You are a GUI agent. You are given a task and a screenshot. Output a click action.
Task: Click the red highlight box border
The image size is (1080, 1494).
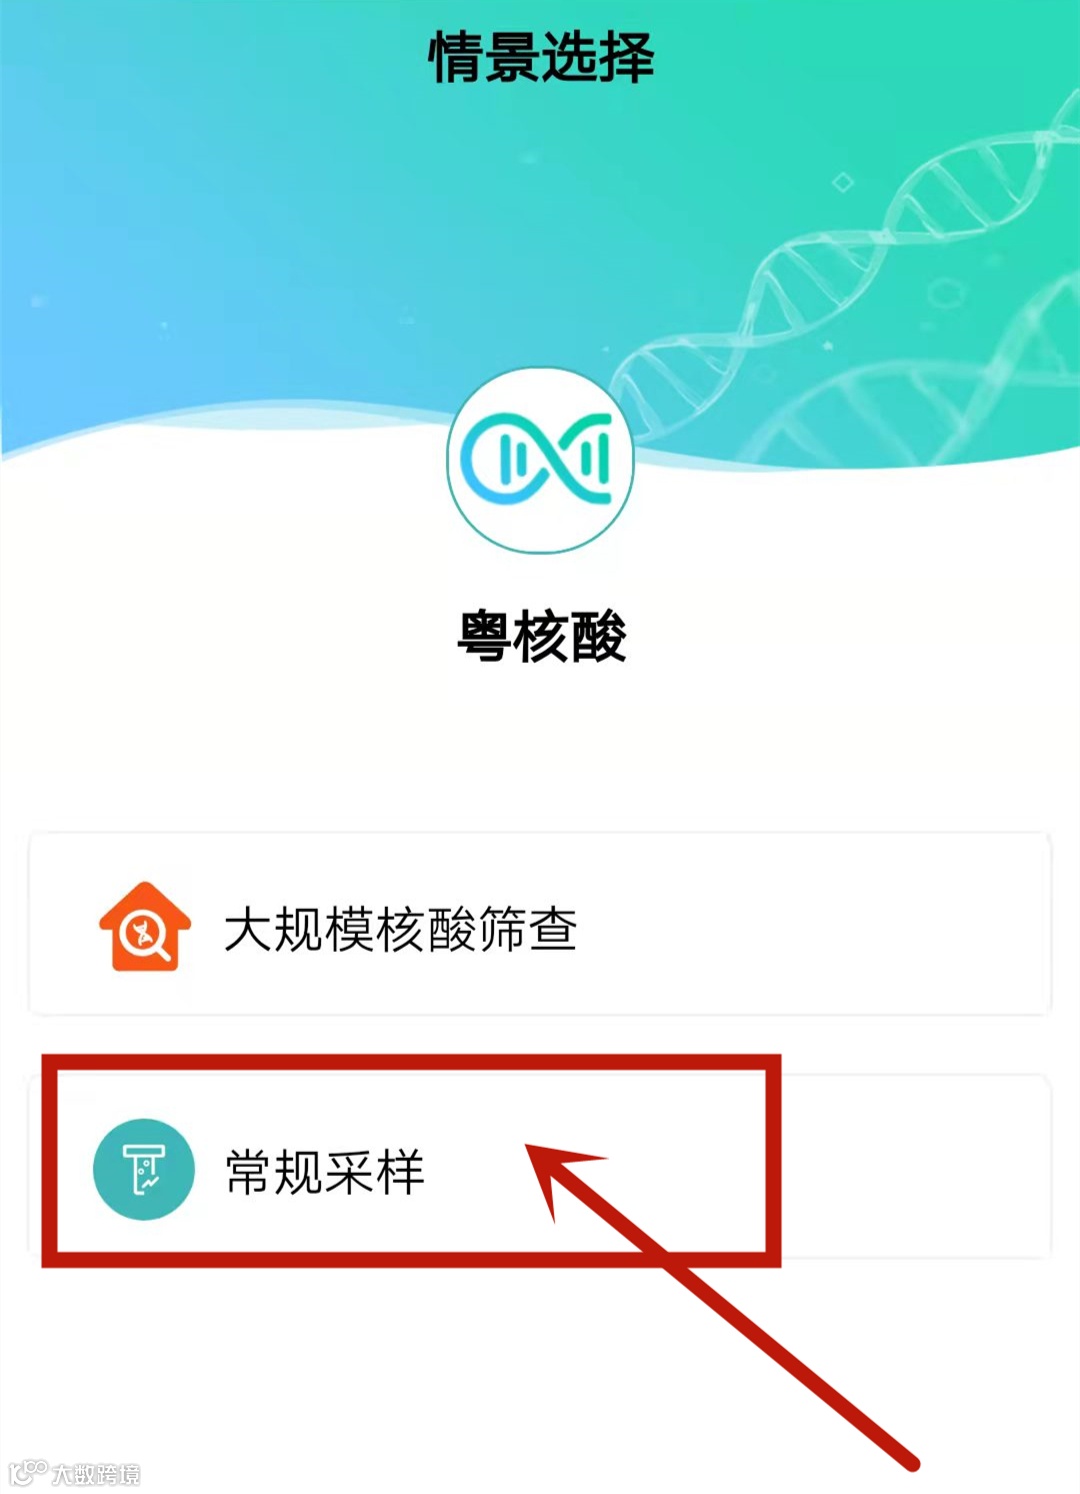pos(410,1062)
